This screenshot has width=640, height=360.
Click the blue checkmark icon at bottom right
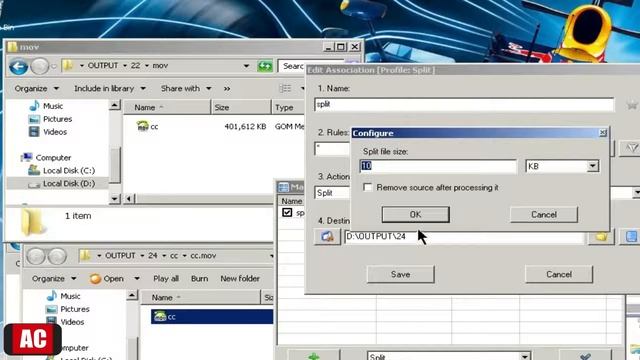[585, 356]
